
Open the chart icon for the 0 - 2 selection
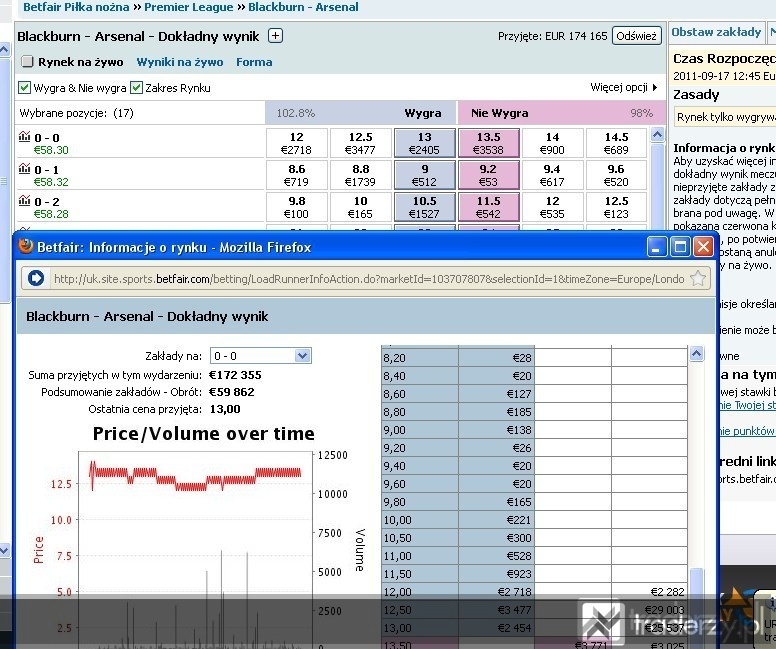pos(24,201)
